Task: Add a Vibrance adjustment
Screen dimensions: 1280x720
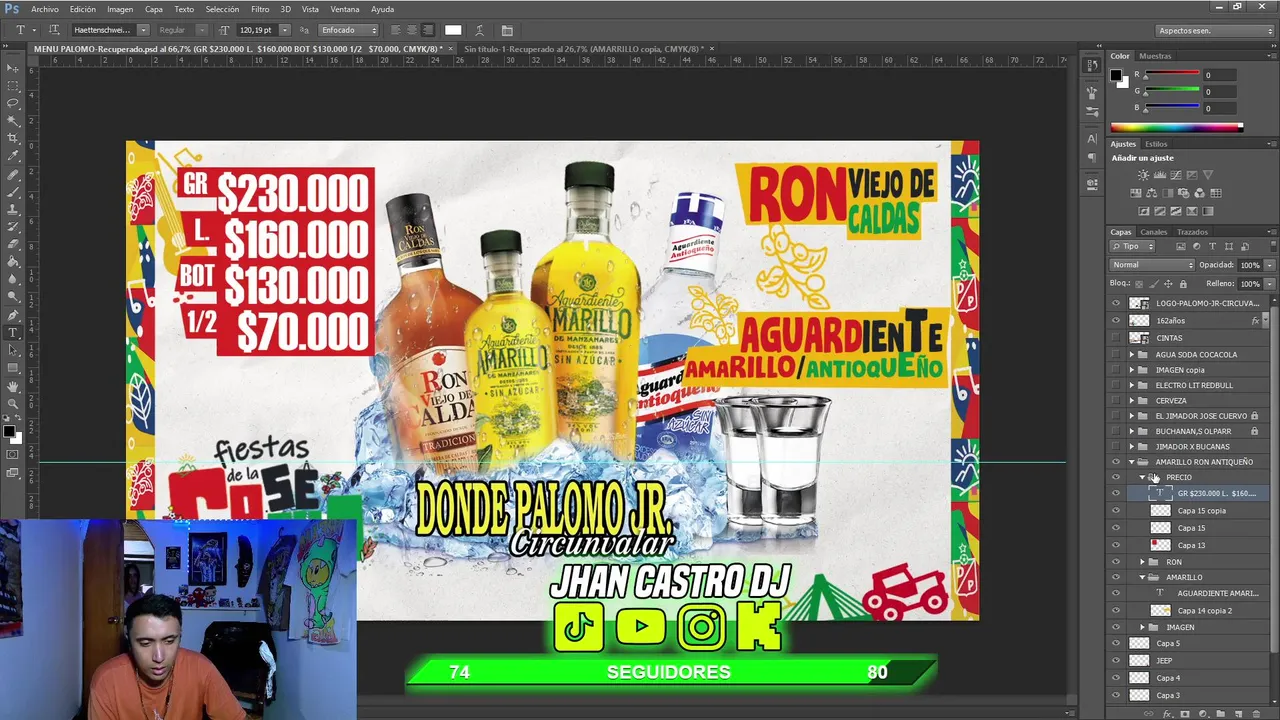Action: [x=1208, y=175]
